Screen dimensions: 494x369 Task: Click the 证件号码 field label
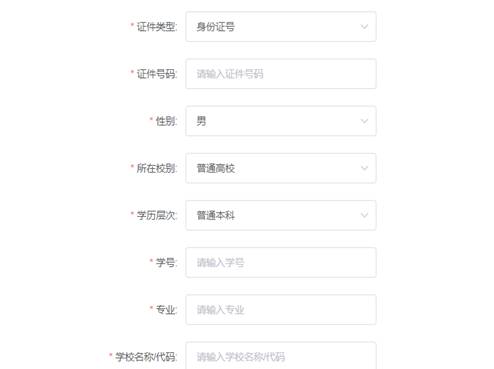coord(156,74)
